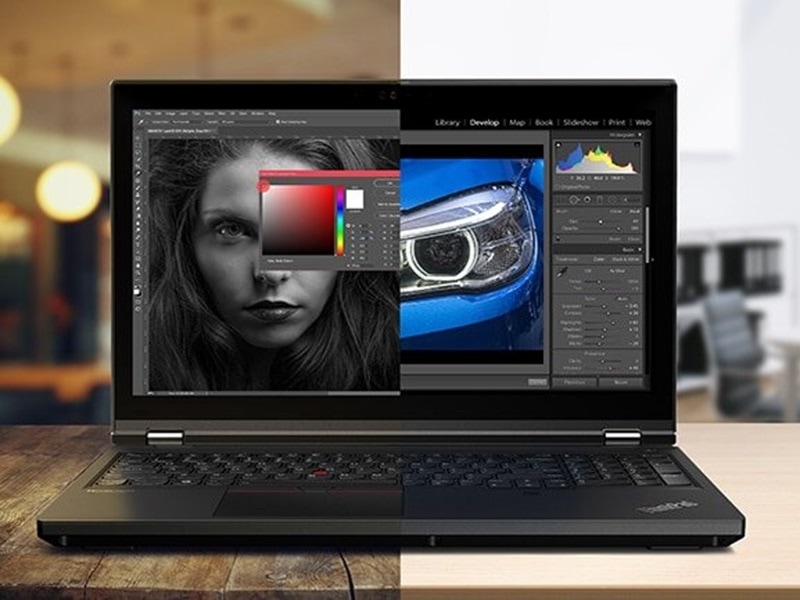Screen dimensions: 800x600
Task: Activate the Adjustment Brush in Lightroom
Action: (626, 199)
